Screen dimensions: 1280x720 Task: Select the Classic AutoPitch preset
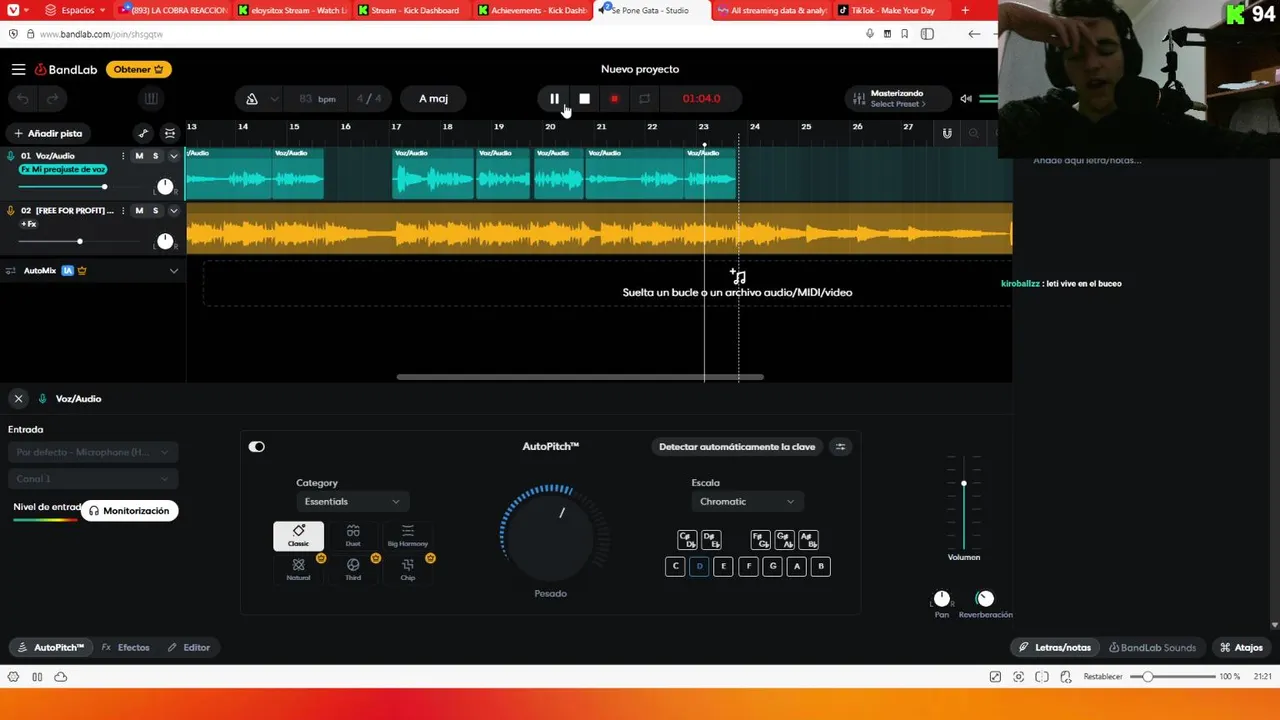coord(298,536)
